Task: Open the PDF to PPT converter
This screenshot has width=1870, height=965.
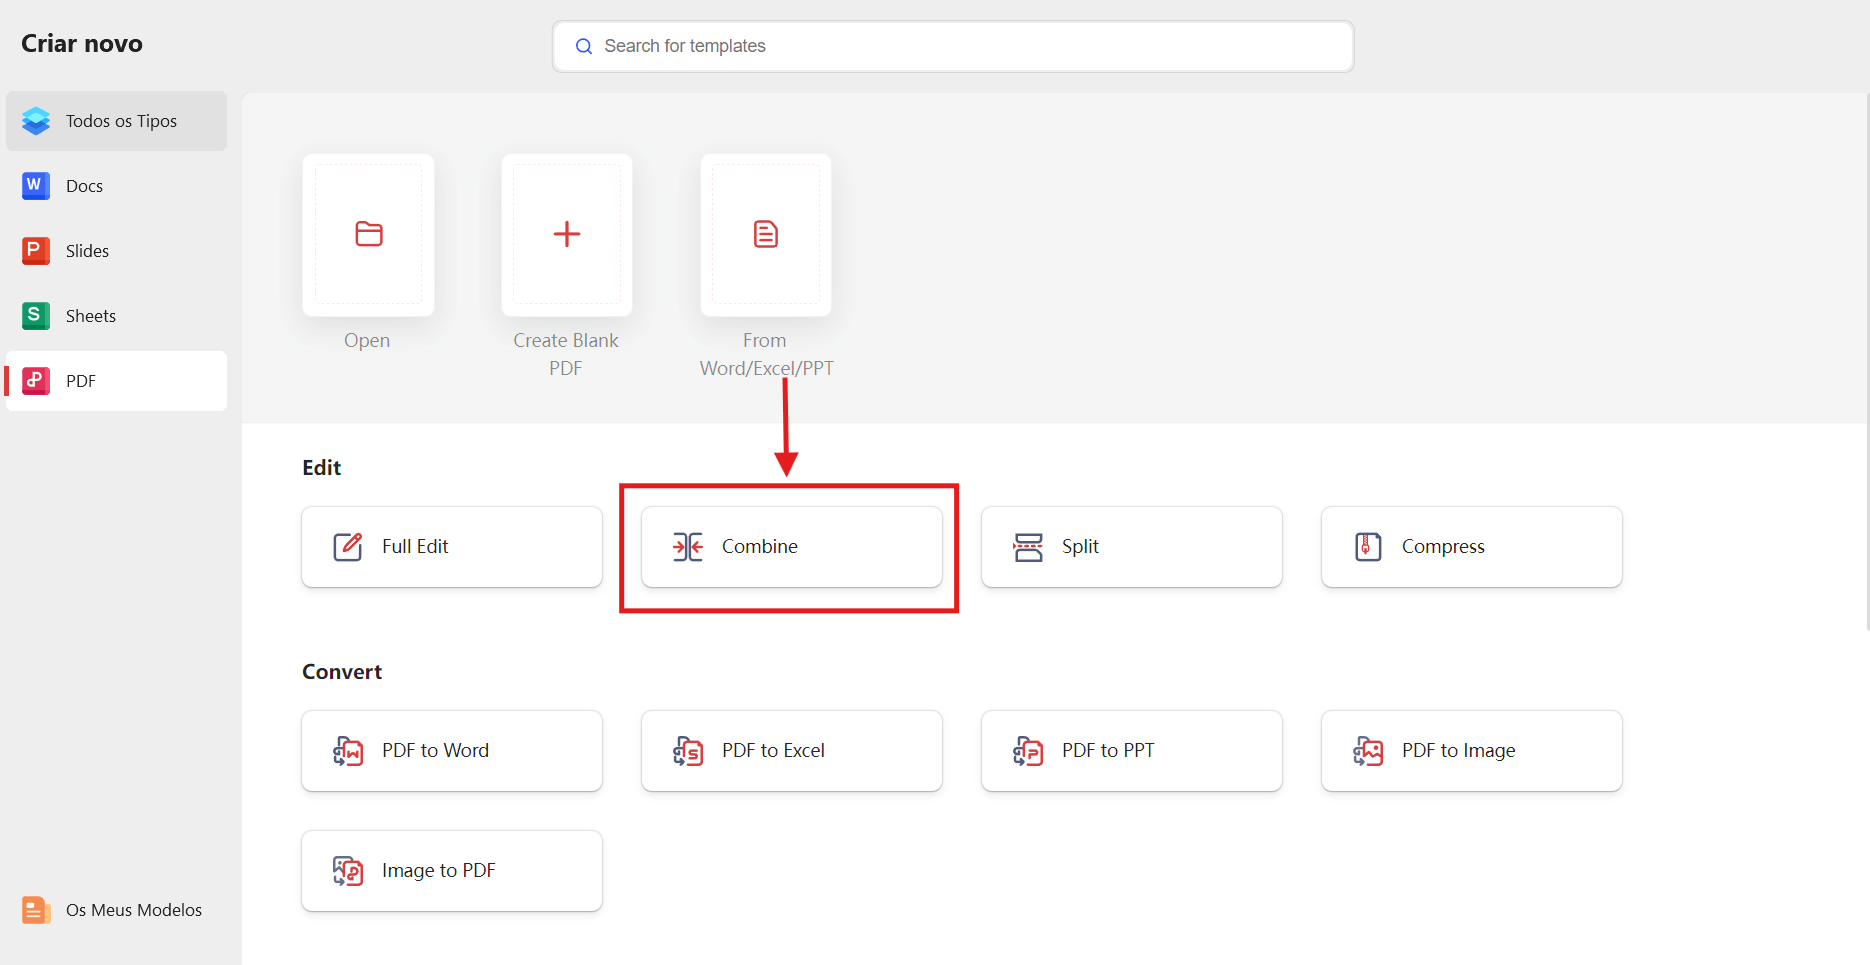Action: point(1130,750)
